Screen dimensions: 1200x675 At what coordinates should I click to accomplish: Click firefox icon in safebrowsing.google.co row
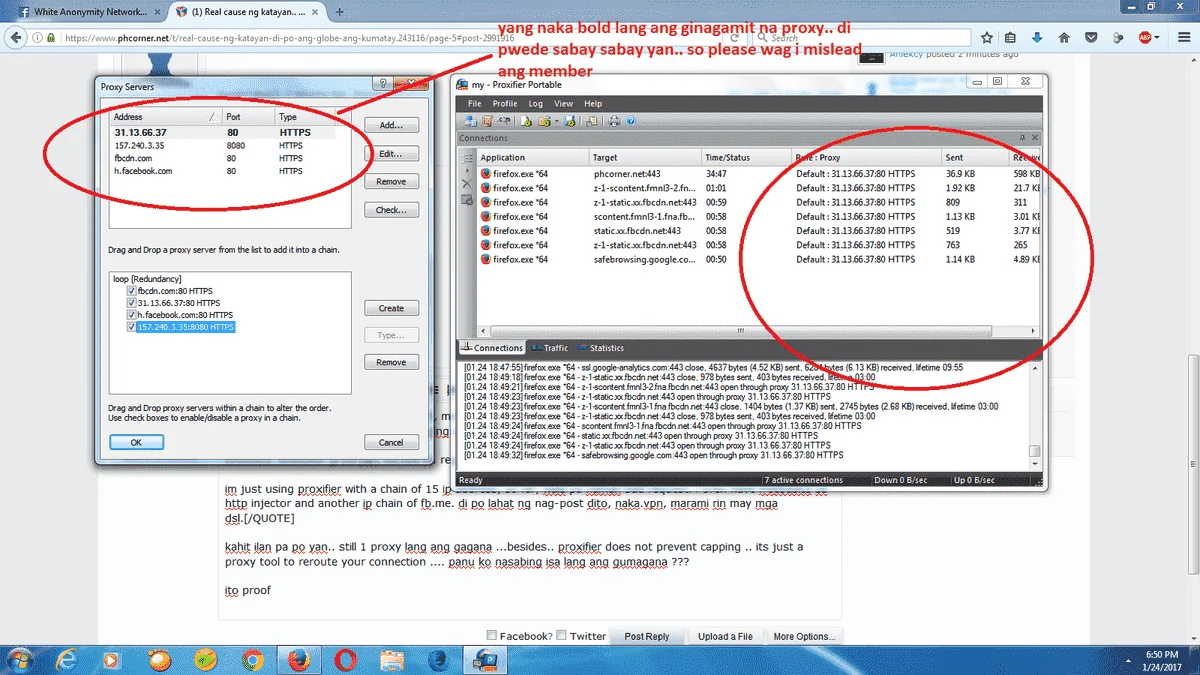486,259
